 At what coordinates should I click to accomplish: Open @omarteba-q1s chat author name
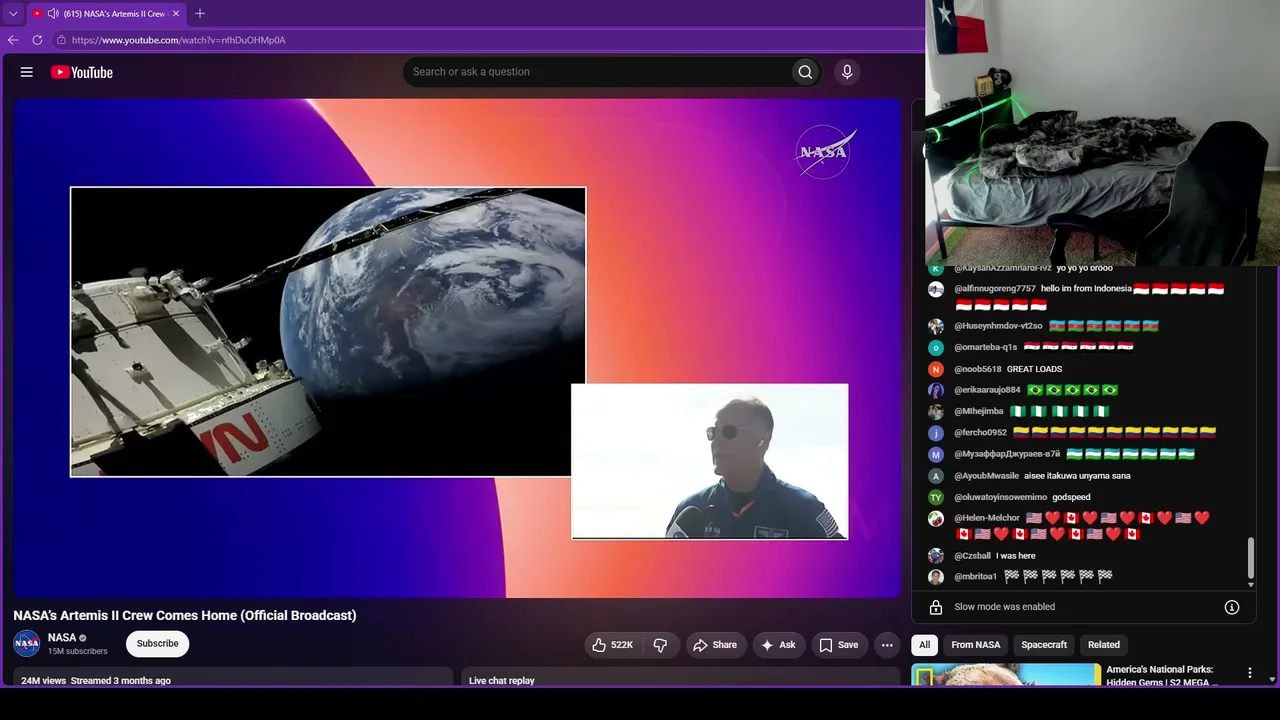pyautogui.click(x=985, y=347)
